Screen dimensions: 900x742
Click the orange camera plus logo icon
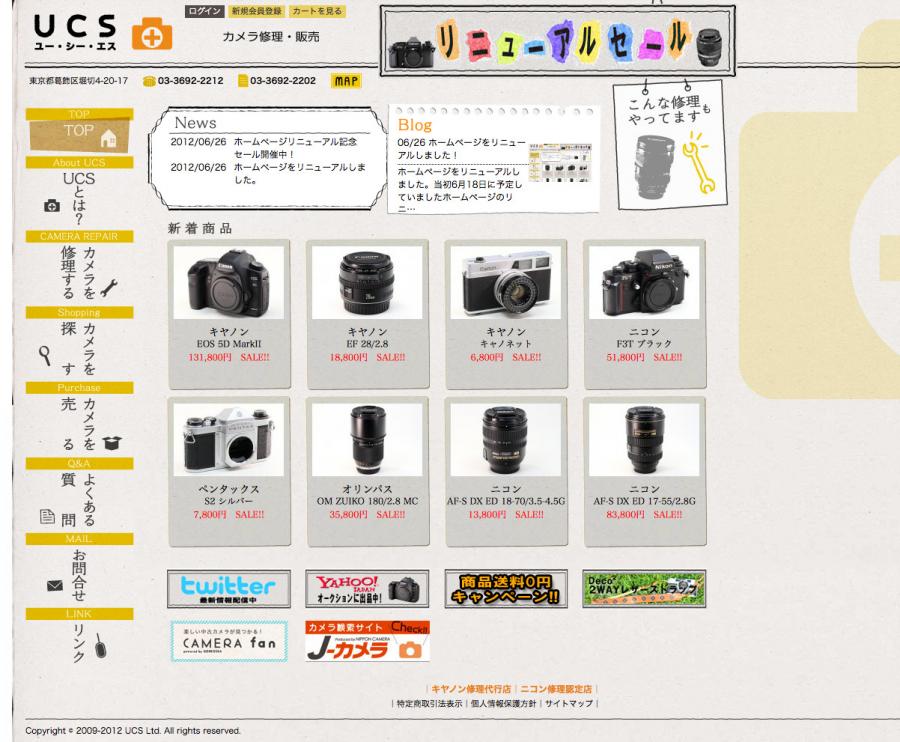152,34
